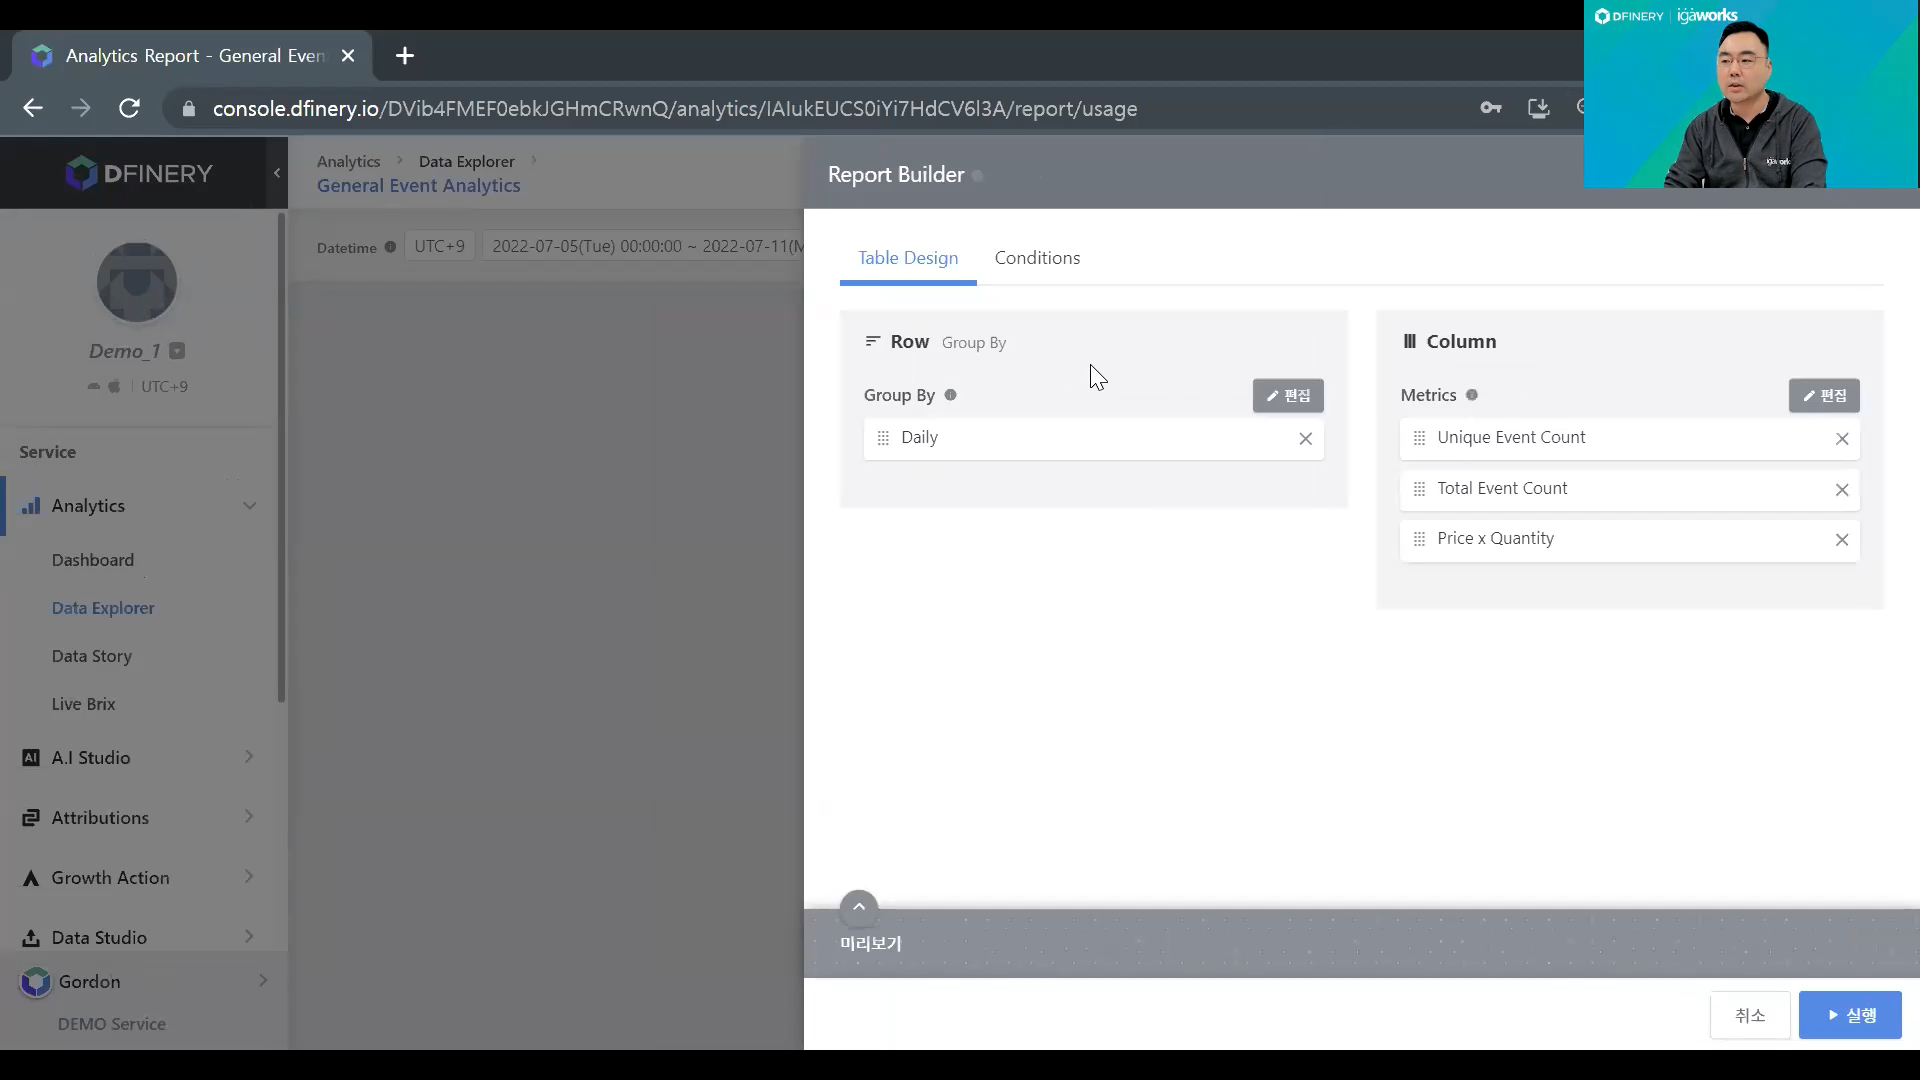Click the Group By info icon
The image size is (1920, 1080).
click(x=951, y=395)
